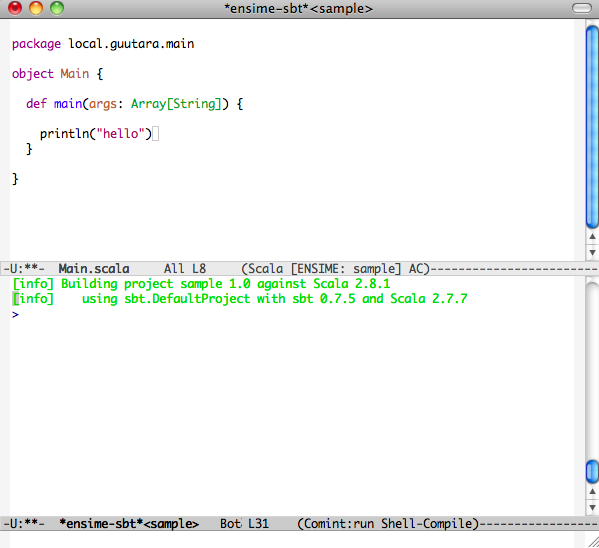The height and width of the screenshot is (548, 599).
Task: Click the 'object' keyword
Action: tap(33, 73)
